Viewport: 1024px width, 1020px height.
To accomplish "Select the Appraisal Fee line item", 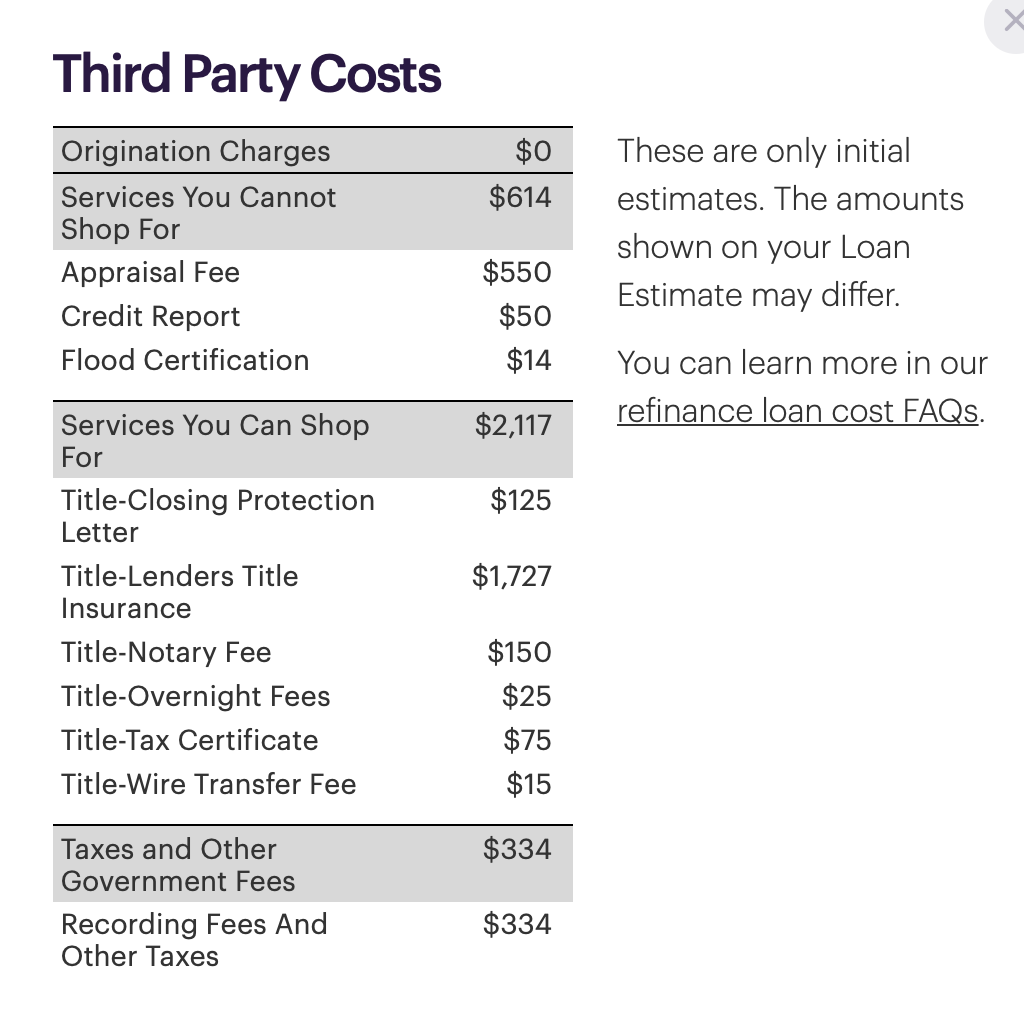I will point(313,272).
